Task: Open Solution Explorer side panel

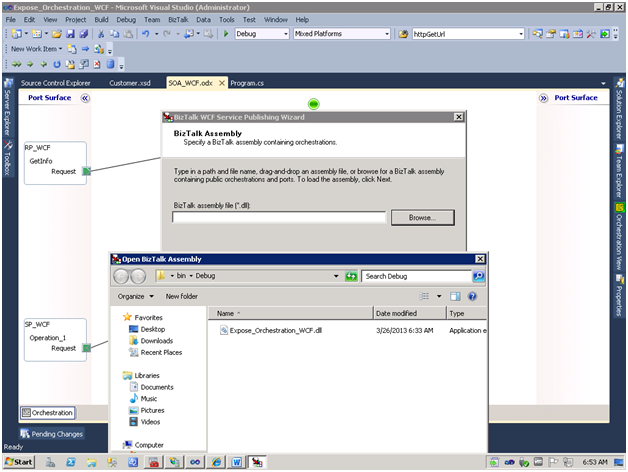Action: point(619,109)
